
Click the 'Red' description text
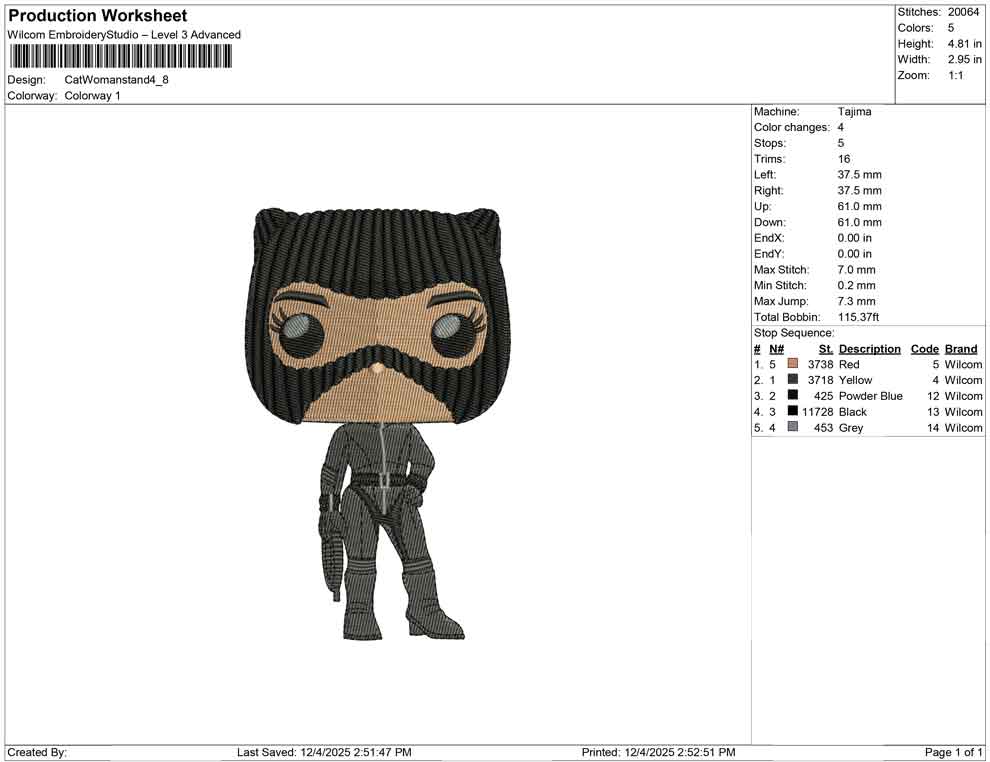click(849, 364)
